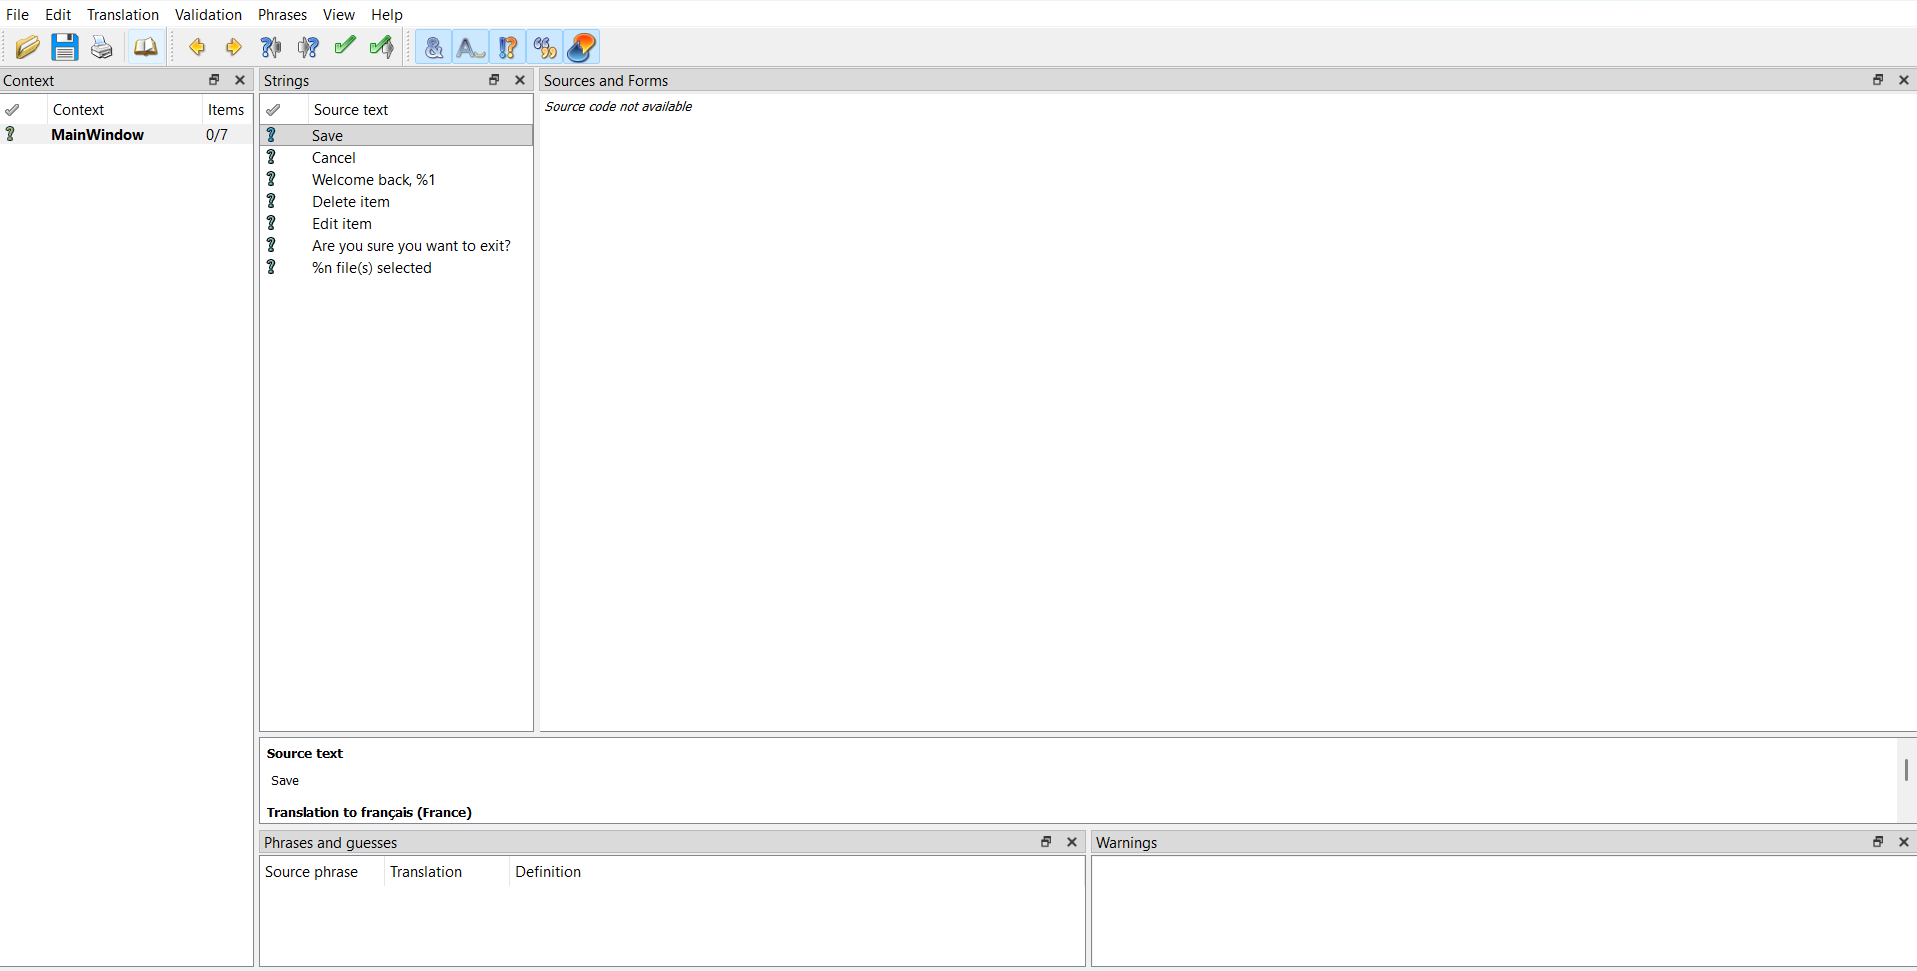Open the Edit menu
1917x971 pixels.
58,14
